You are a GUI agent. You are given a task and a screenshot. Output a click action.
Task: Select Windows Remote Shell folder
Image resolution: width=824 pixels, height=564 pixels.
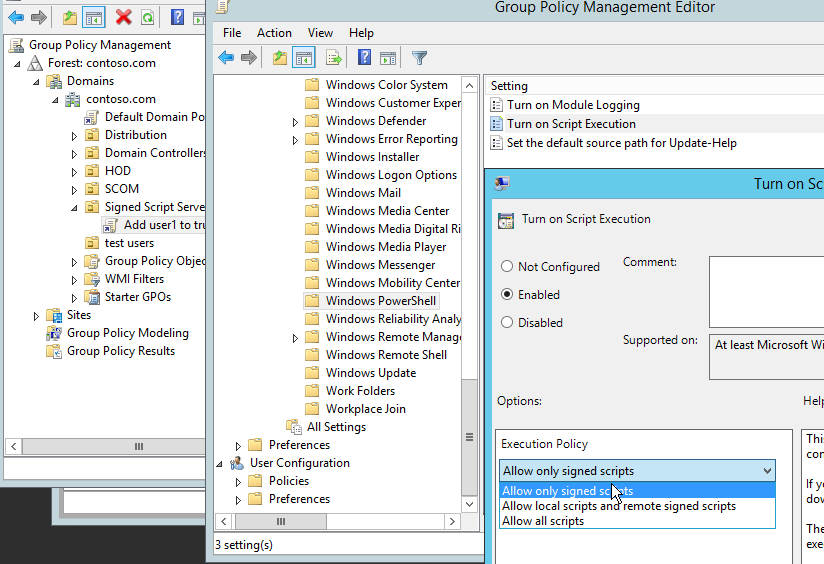pyautogui.click(x=386, y=355)
